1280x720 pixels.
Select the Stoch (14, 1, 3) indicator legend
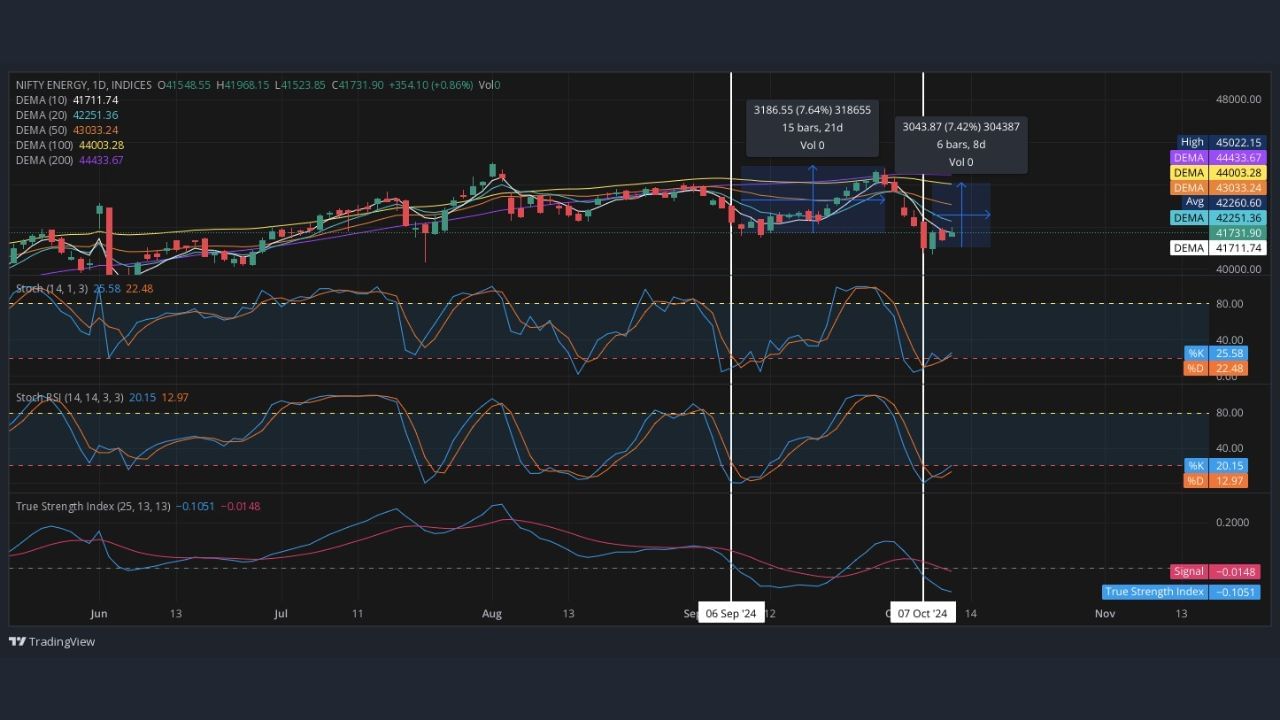pyautogui.click(x=84, y=288)
